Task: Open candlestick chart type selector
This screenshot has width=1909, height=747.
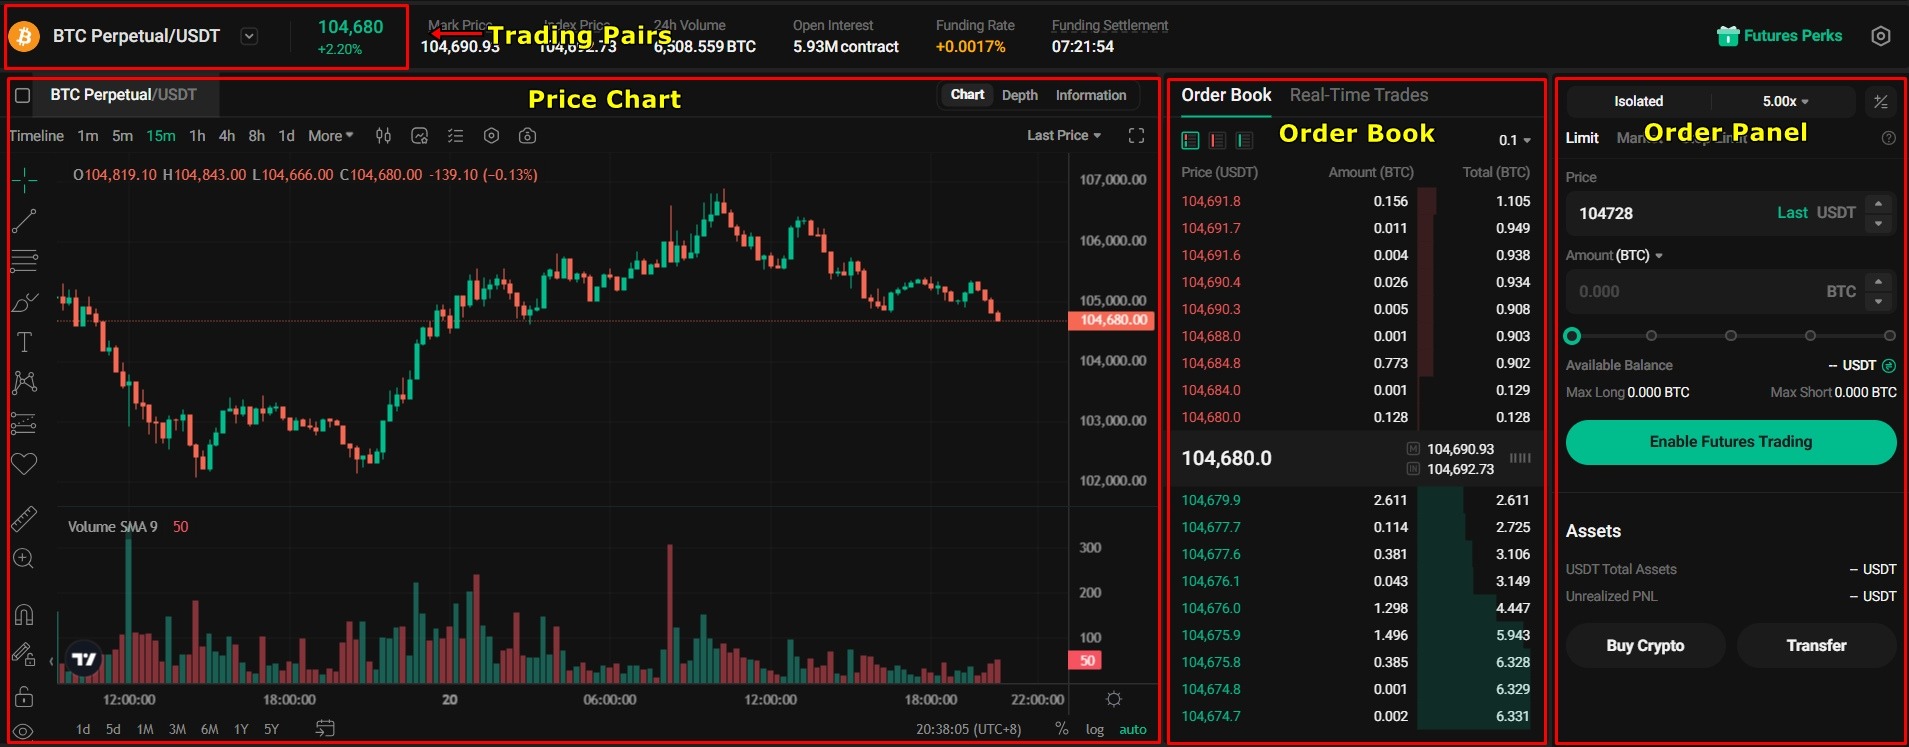Action: coord(383,136)
